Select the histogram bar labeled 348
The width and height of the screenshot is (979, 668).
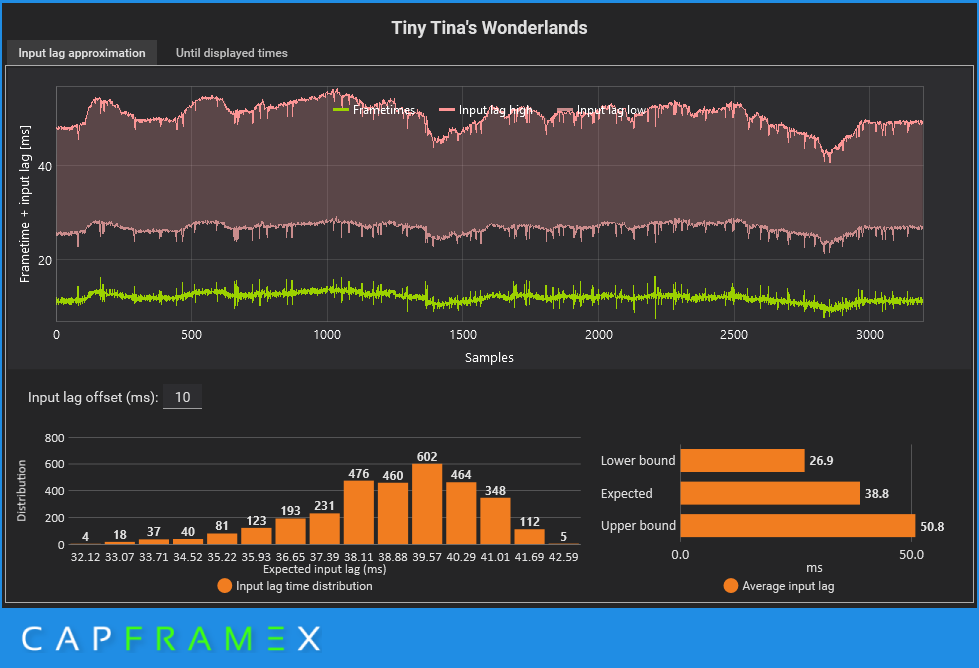[495, 521]
